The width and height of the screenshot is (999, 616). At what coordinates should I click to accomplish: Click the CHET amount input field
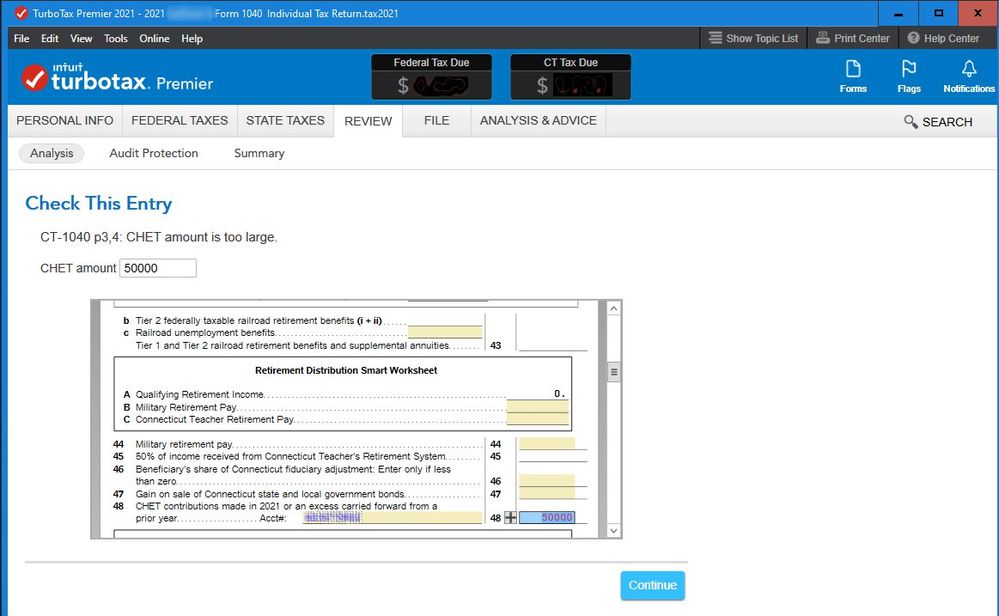click(158, 268)
